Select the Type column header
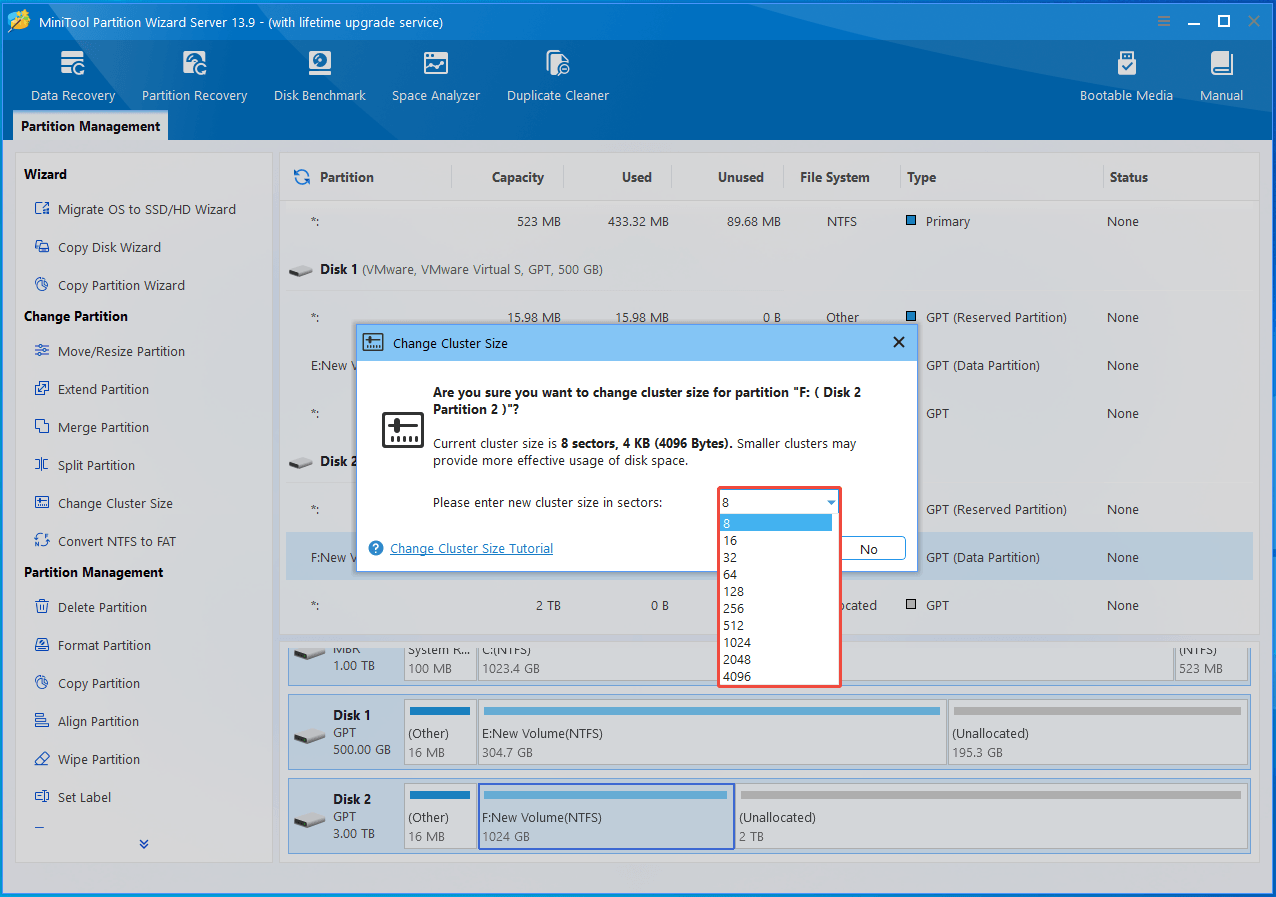This screenshot has width=1276, height=897. (x=921, y=177)
